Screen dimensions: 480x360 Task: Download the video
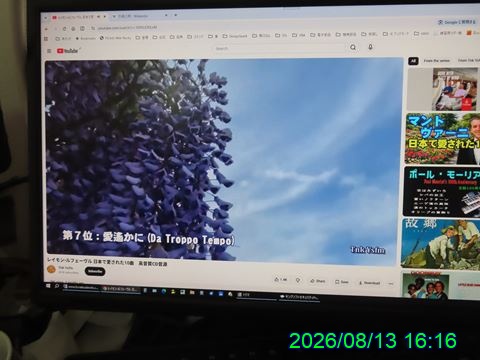tap(369, 283)
